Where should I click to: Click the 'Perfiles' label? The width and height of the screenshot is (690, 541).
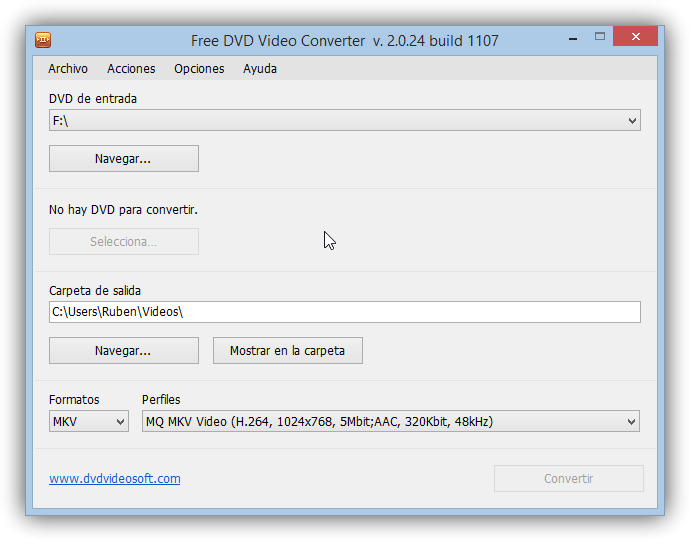pos(161,399)
